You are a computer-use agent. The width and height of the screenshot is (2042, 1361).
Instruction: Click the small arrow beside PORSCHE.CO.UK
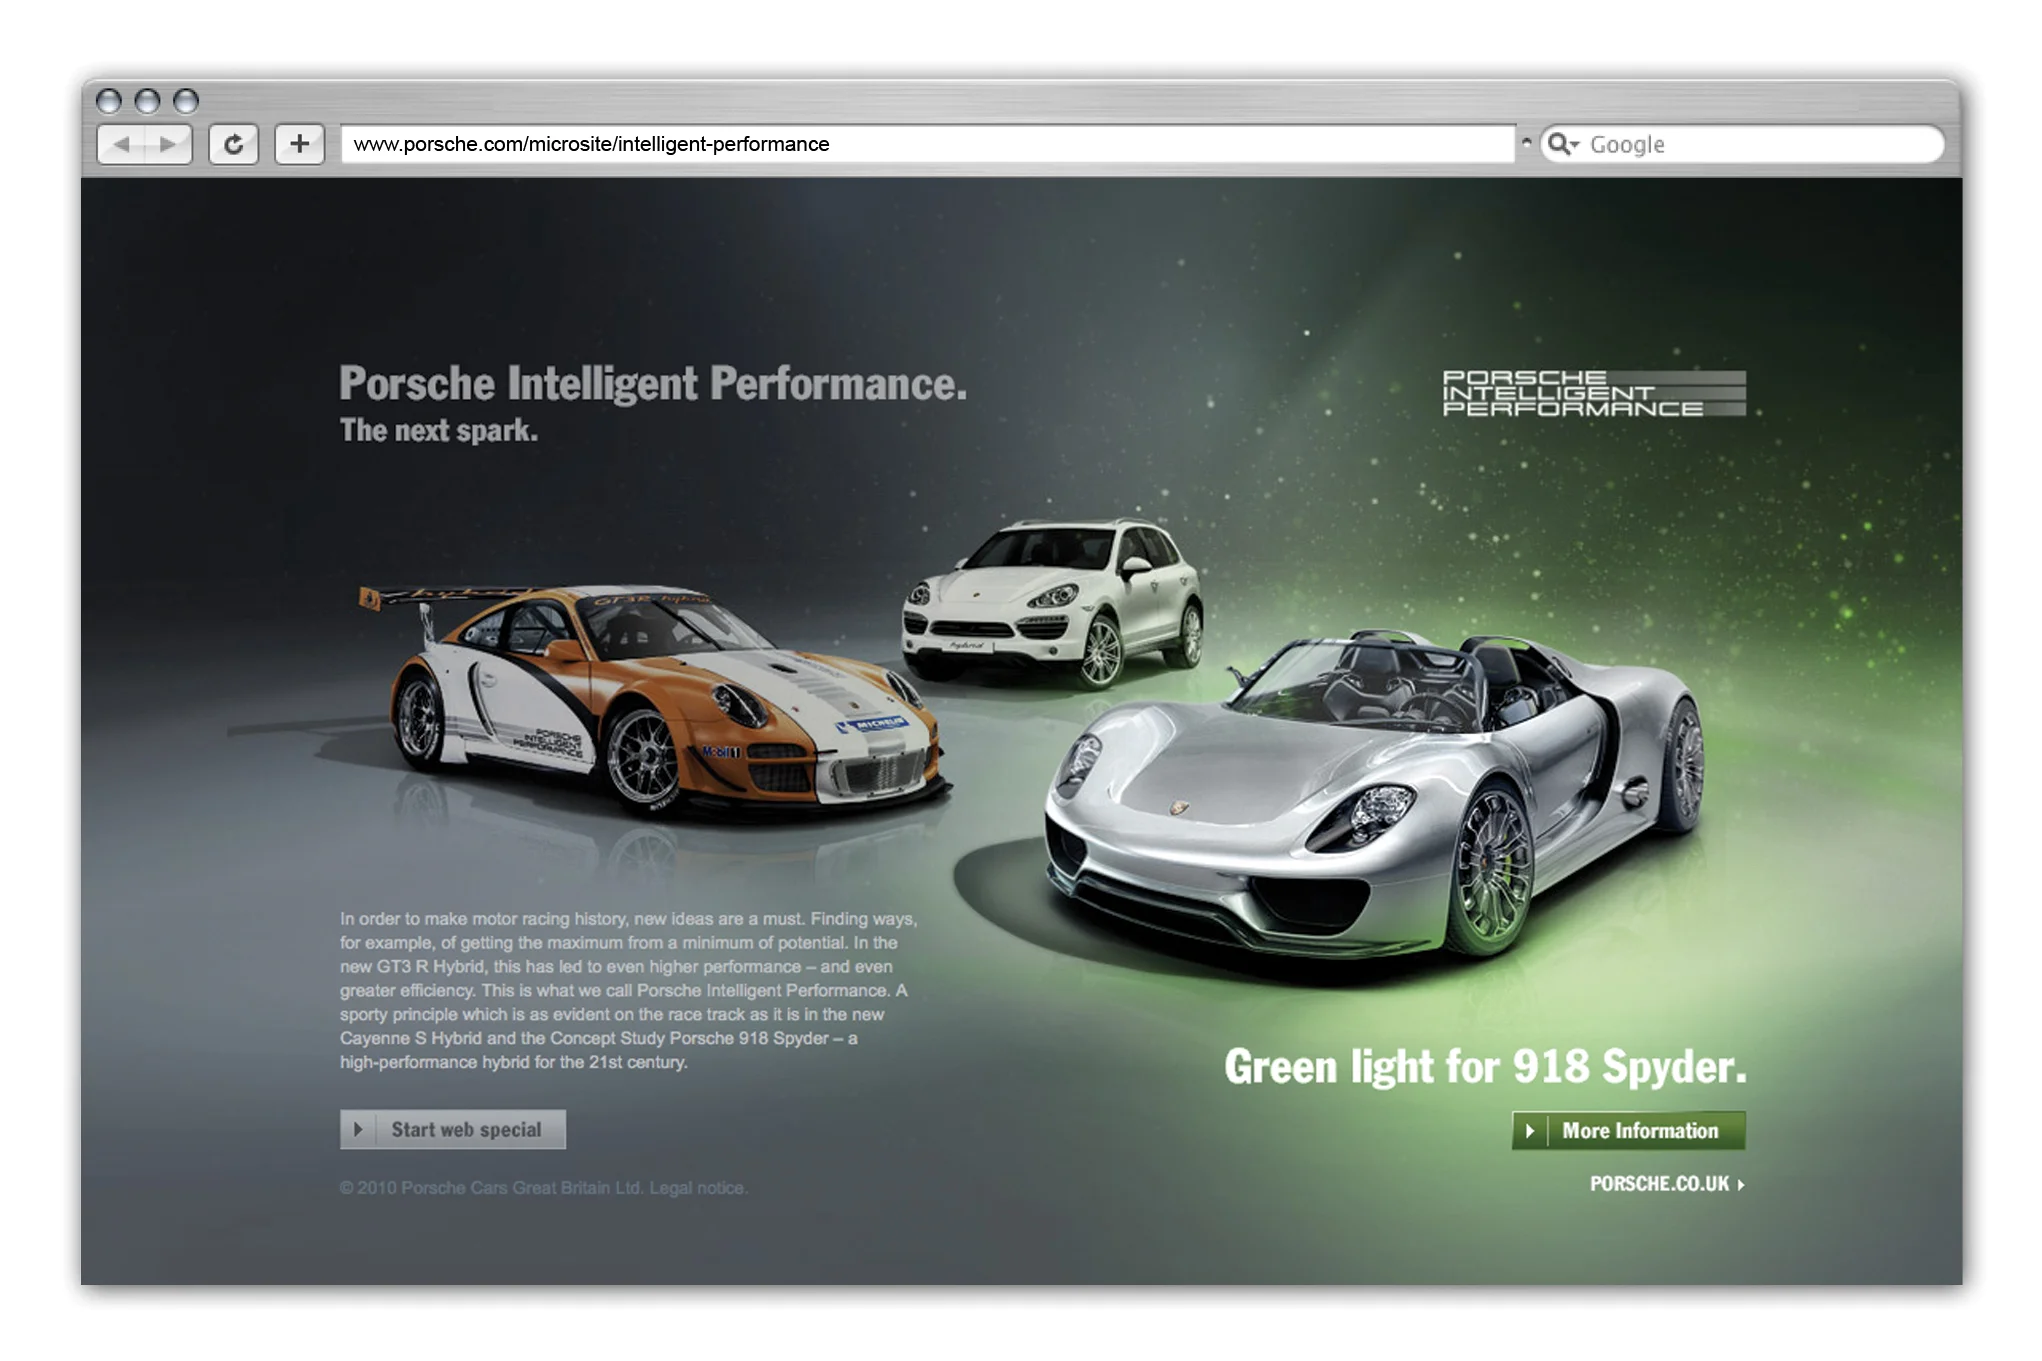coord(1740,1184)
